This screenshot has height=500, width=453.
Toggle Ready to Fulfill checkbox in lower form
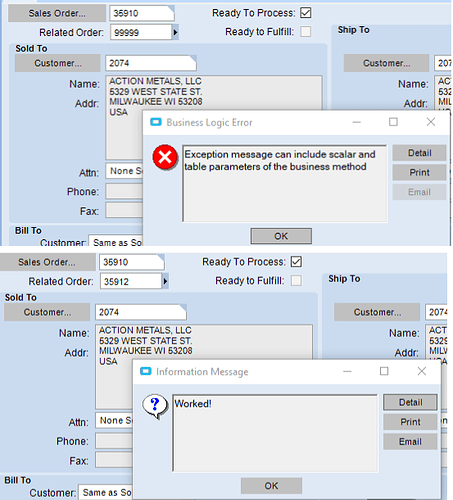tap(296, 280)
